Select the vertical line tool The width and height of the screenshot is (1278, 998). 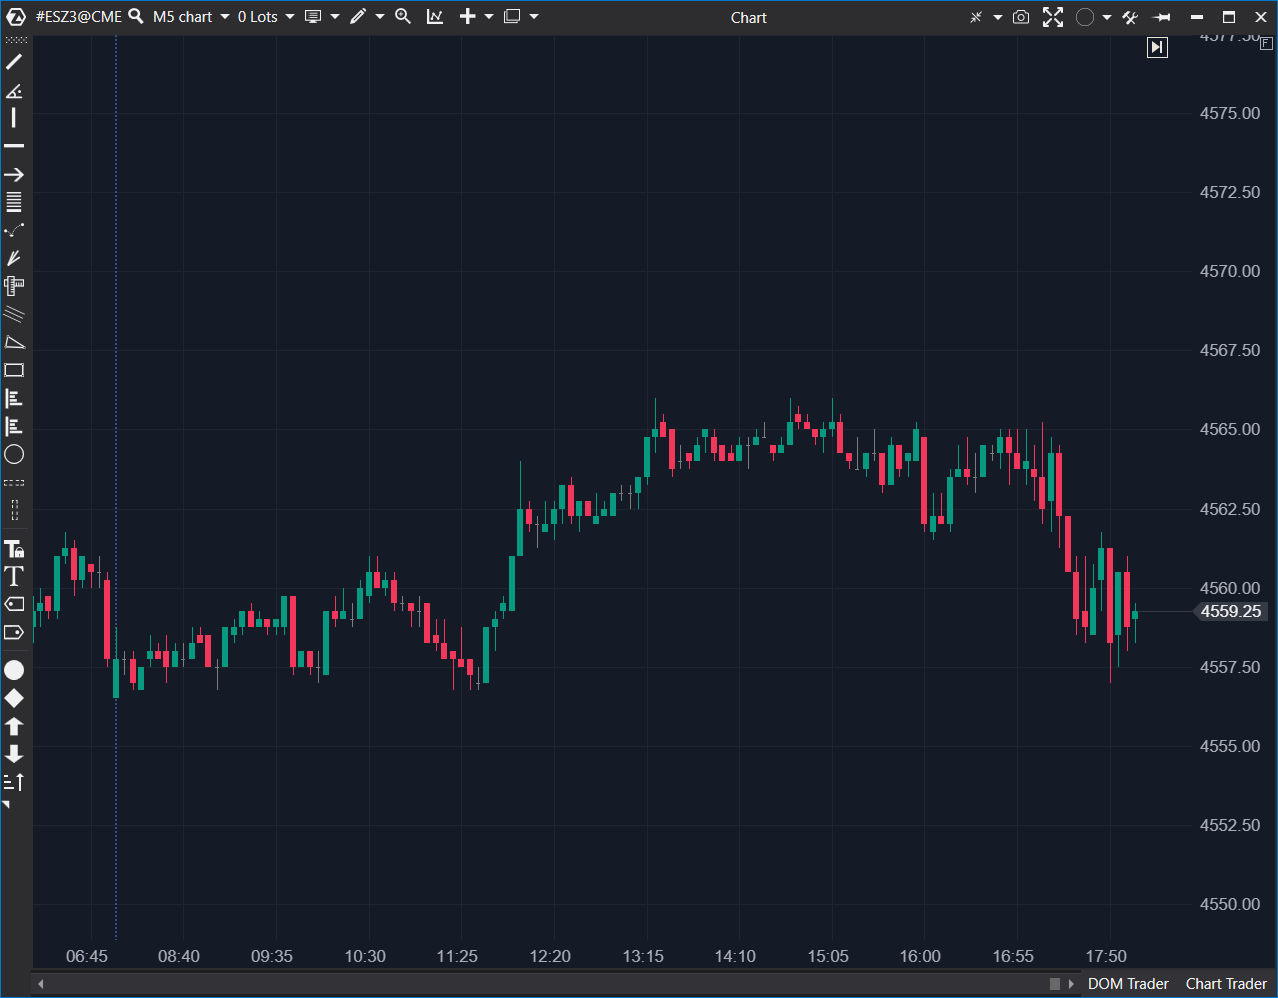[x=14, y=118]
